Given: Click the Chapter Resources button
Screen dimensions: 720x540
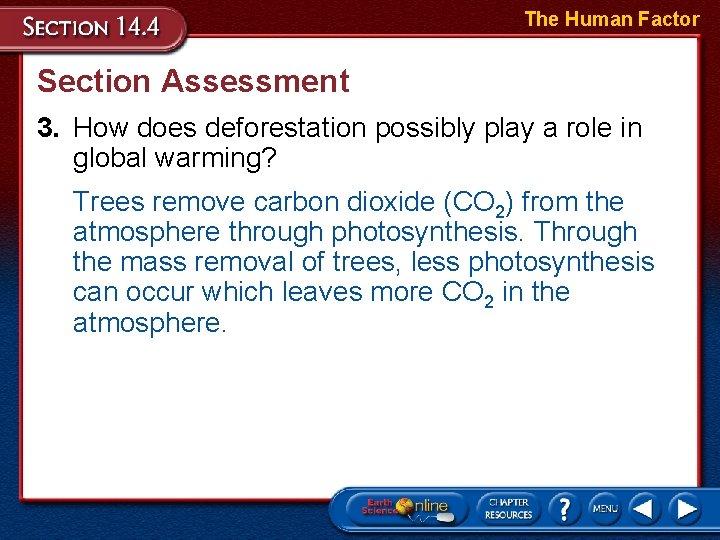Looking at the screenshot, I should (x=508, y=509).
